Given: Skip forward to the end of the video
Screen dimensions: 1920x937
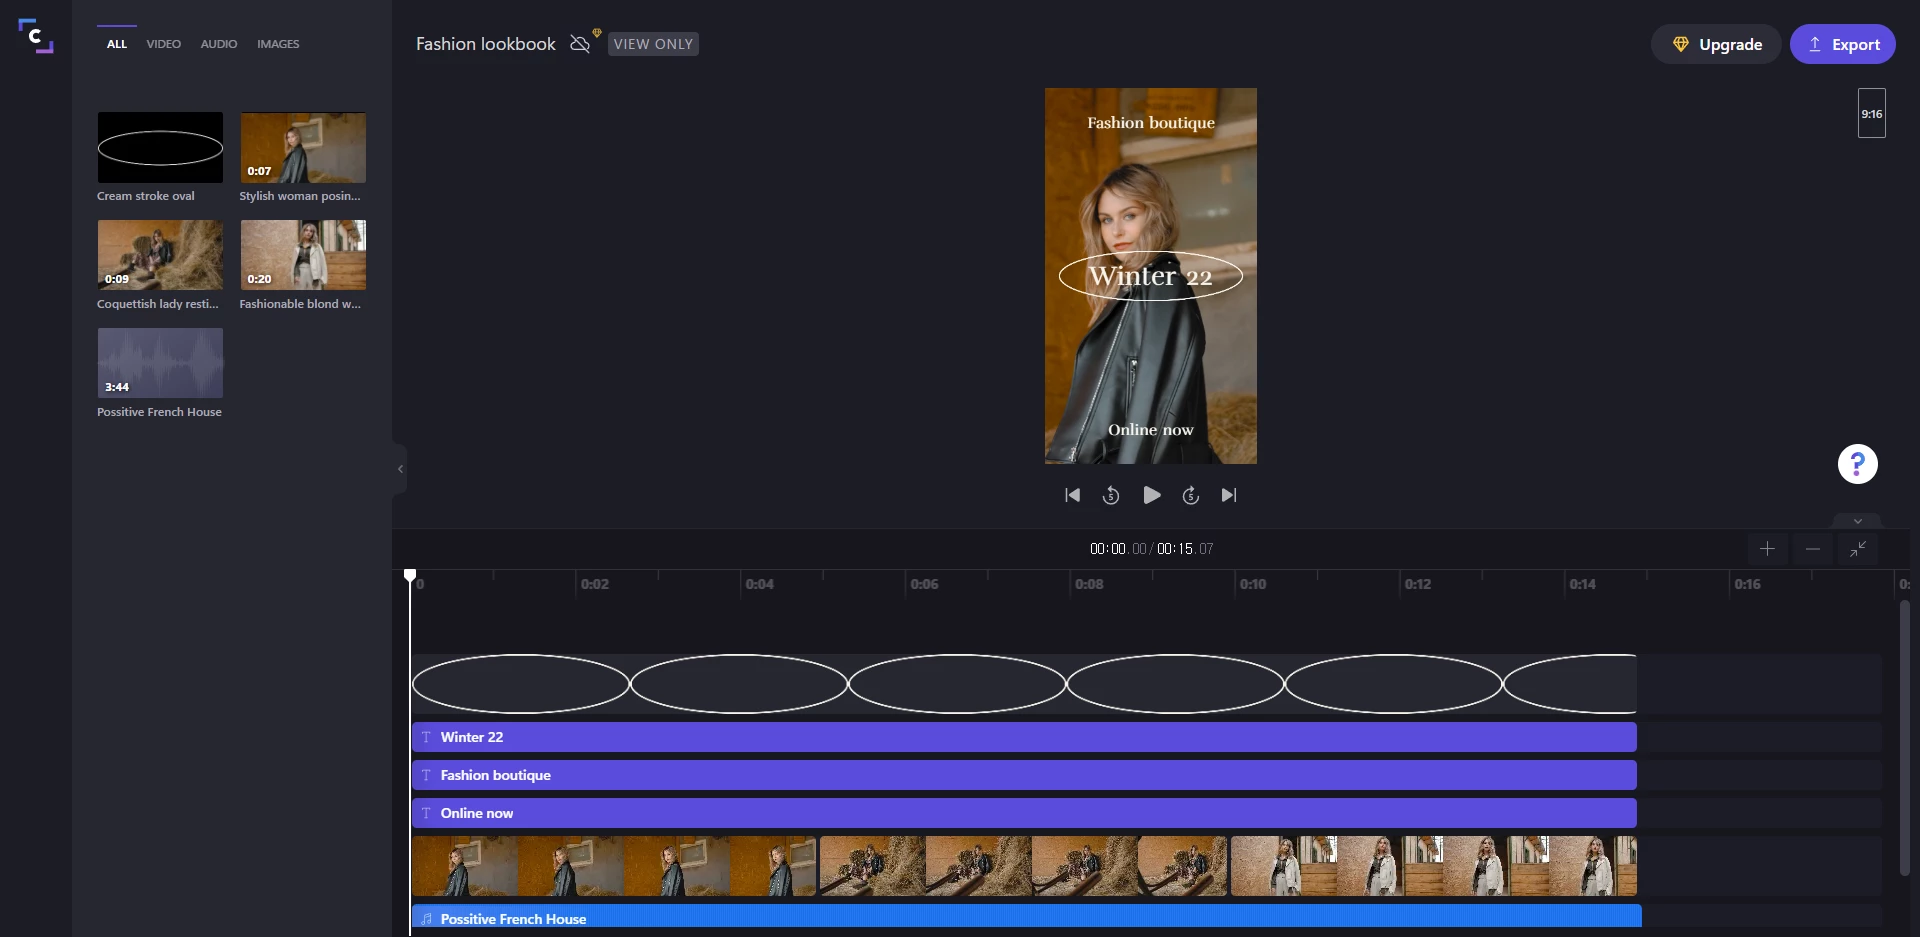Looking at the screenshot, I should [1229, 495].
